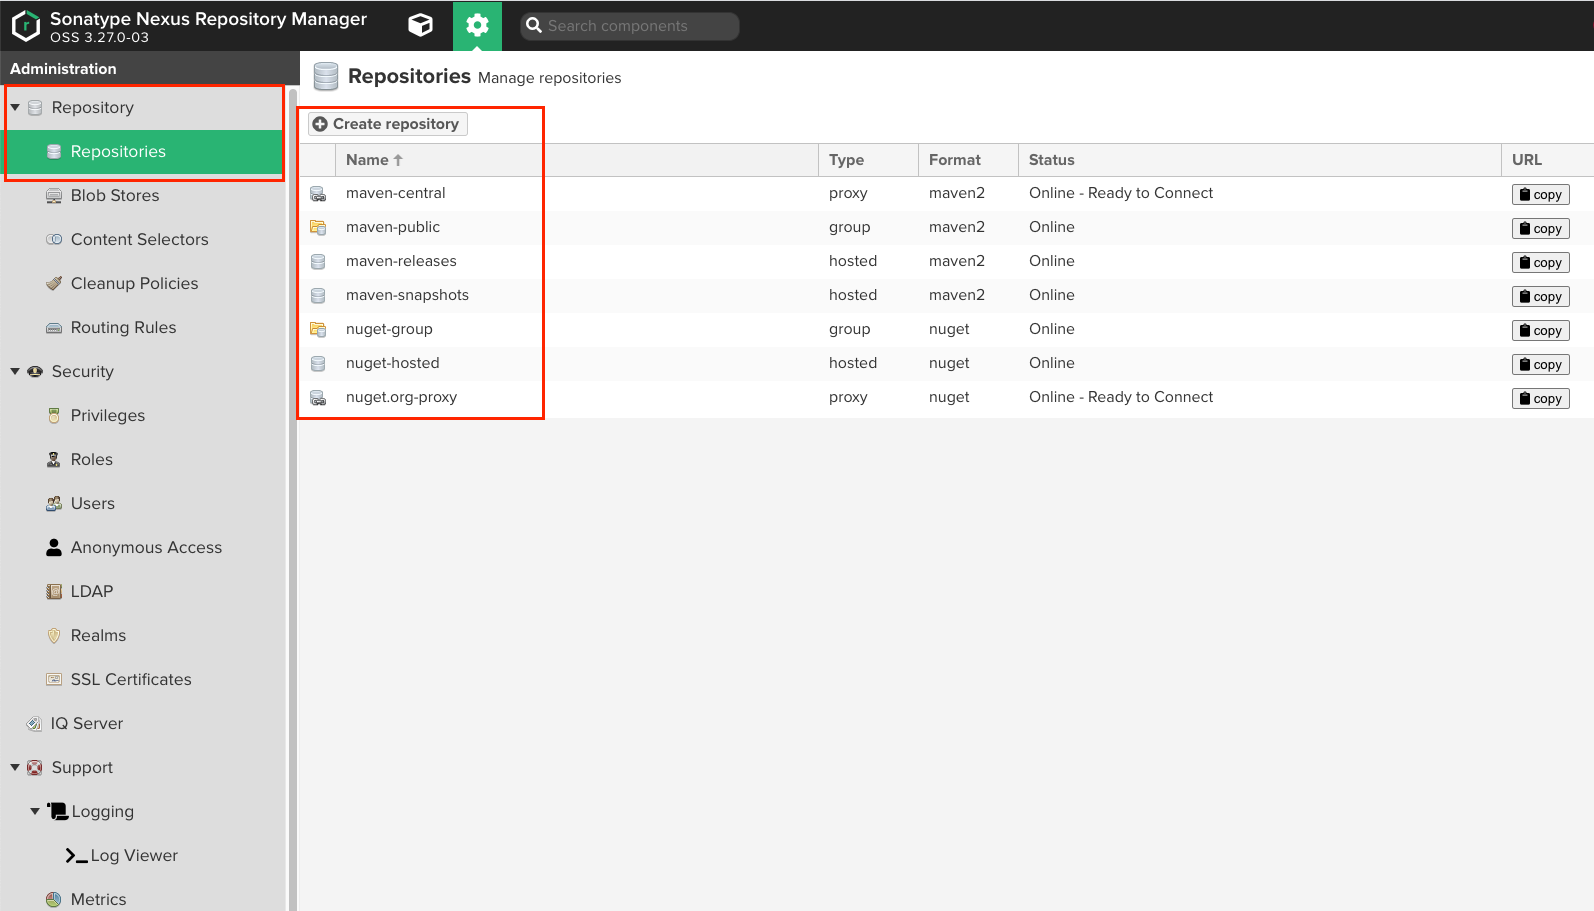Click the Blob Stores icon

54,196
